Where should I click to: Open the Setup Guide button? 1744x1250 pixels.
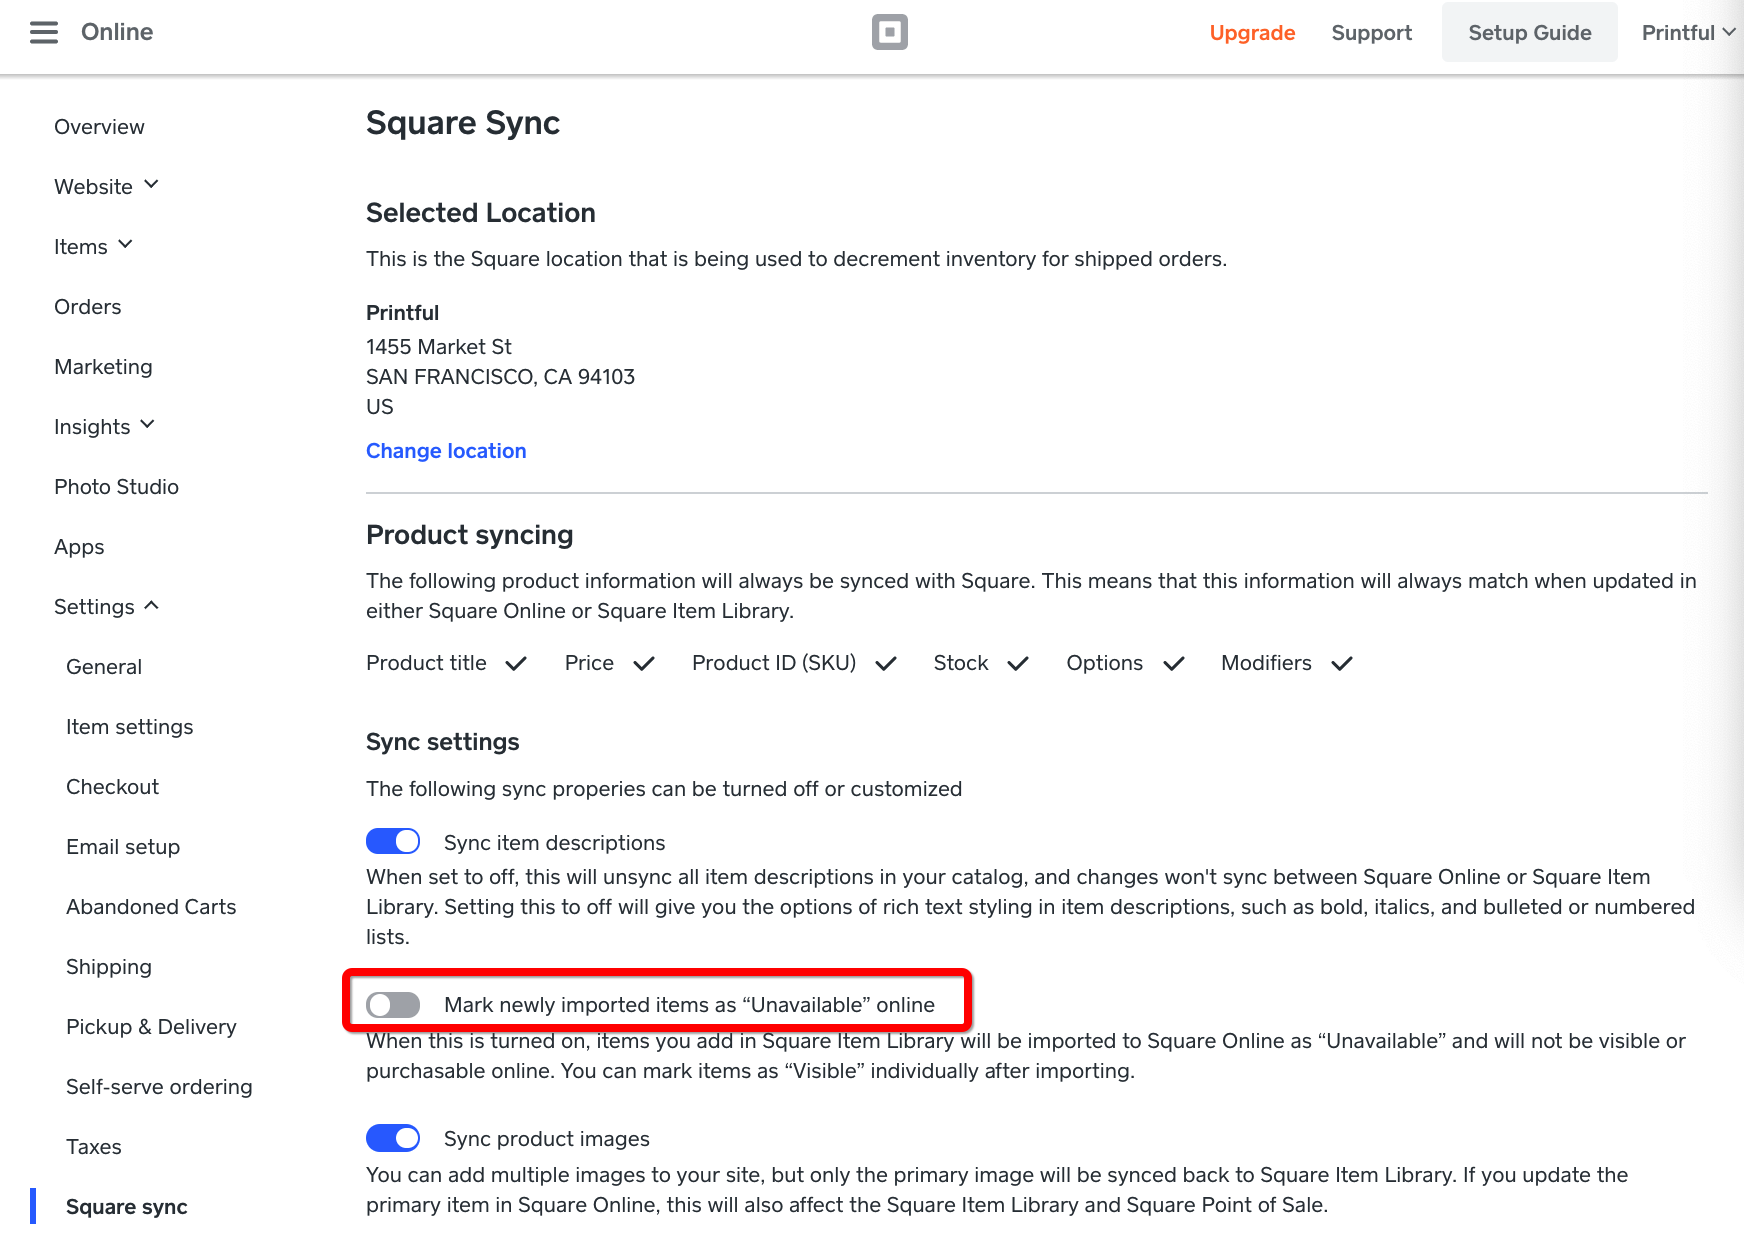point(1529,33)
